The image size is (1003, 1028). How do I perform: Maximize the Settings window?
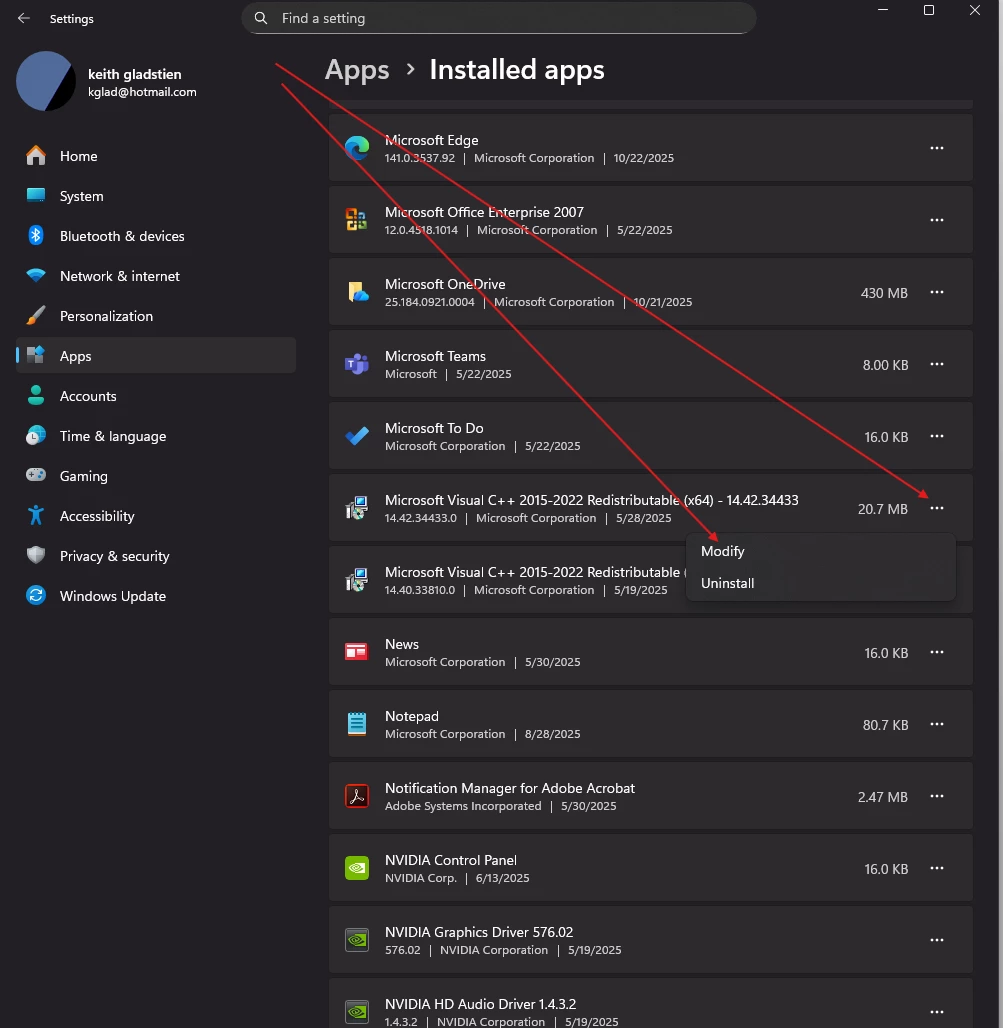point(929,10)
